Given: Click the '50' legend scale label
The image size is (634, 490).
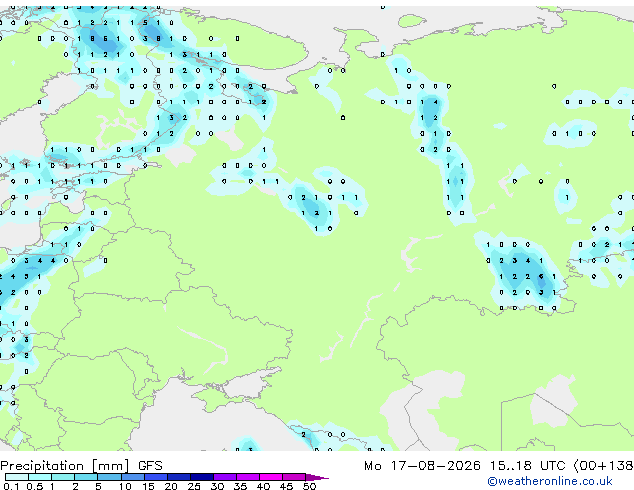Looking at the screenshot, I should (309, 486).
